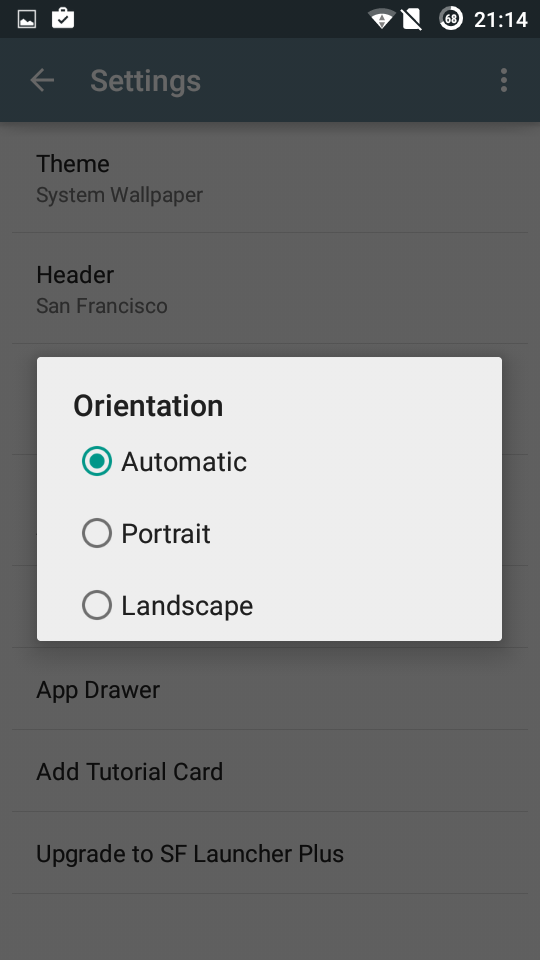540x960 pixels.
Task: Tap the no-SIM card status icon
Action: (x=411, y=19)
